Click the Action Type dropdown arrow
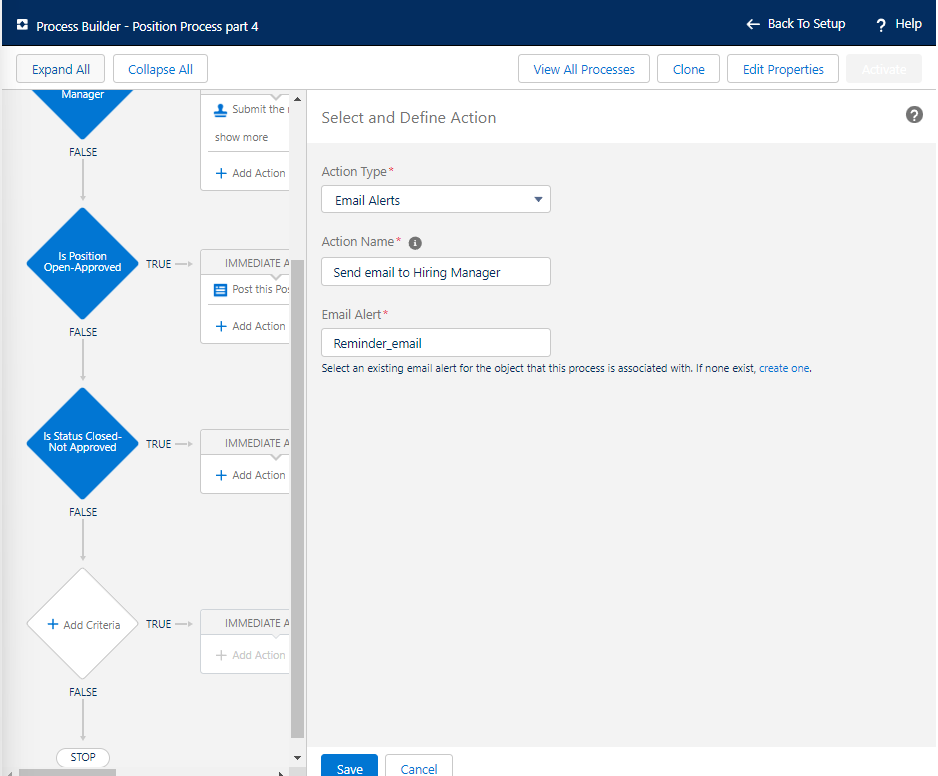 click(x=538, y=200)
